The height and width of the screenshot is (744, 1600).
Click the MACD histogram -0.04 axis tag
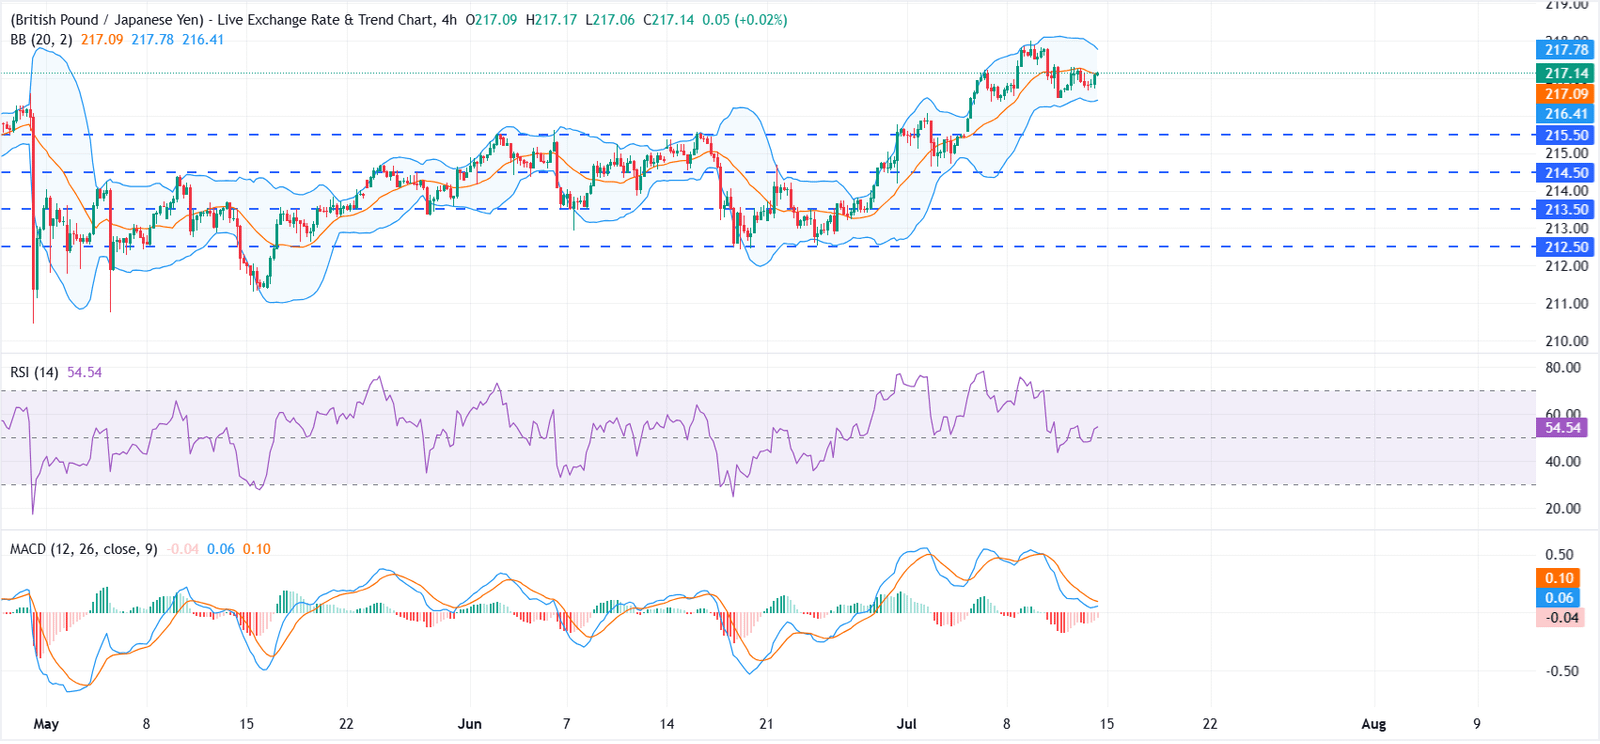coord(1559,618)
